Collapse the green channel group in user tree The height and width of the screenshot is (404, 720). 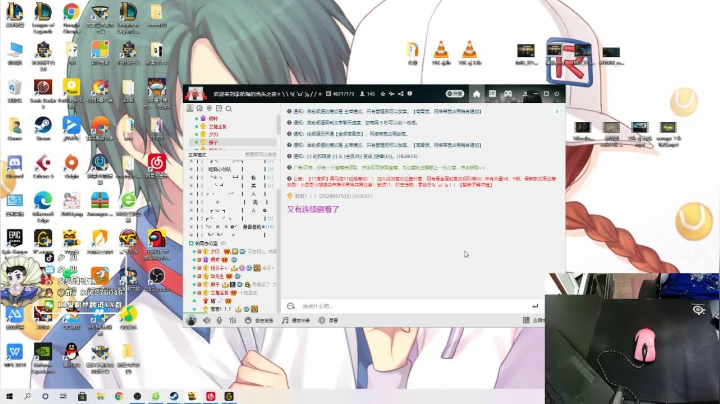pyautogui.click(x=191, y=243)
